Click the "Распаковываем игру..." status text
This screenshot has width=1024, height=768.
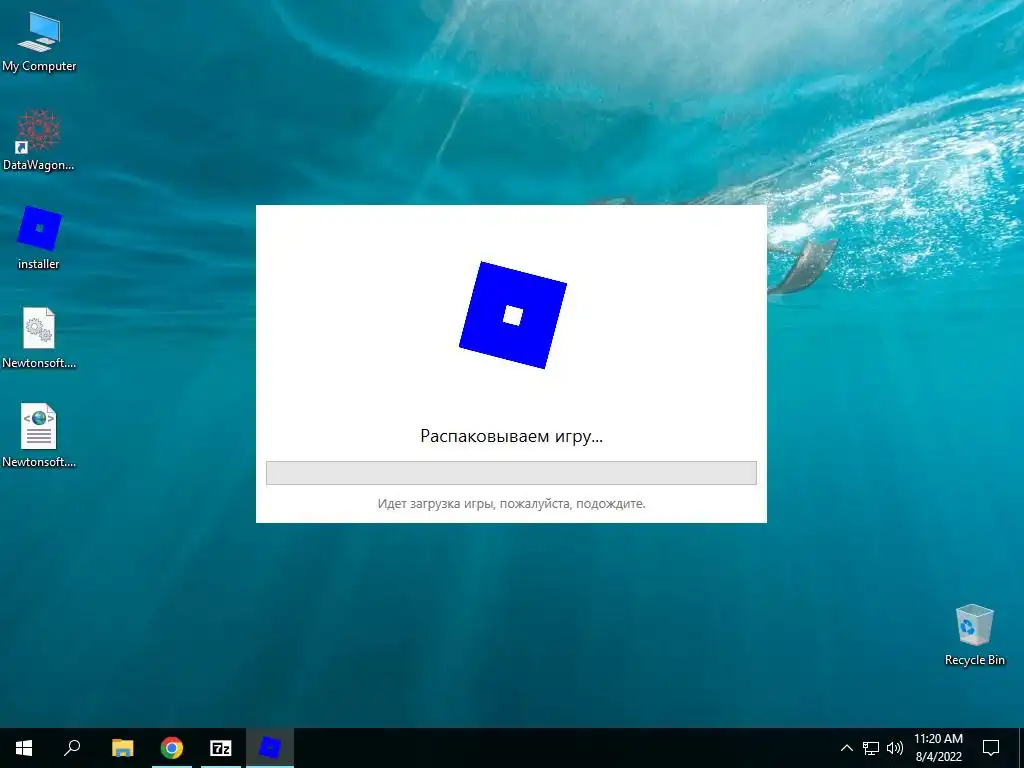(511, 436)
